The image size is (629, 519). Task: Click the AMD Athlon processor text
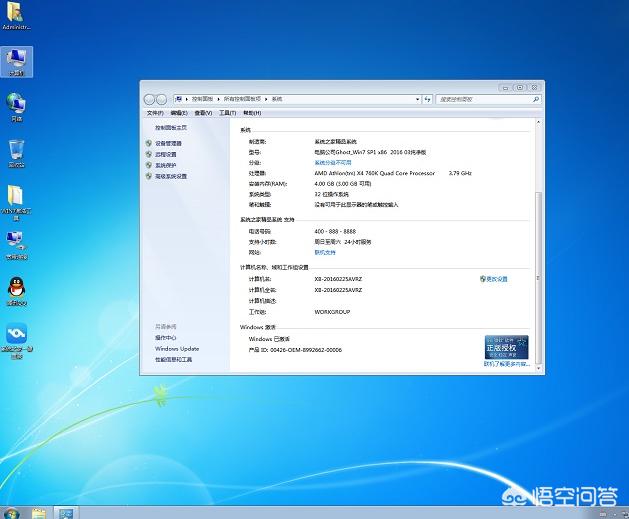pyautogui.click(x=375, y=173)
